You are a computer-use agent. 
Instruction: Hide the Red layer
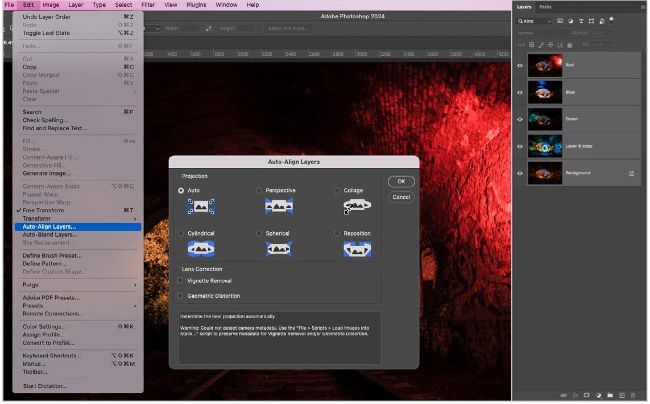(520, 65)
